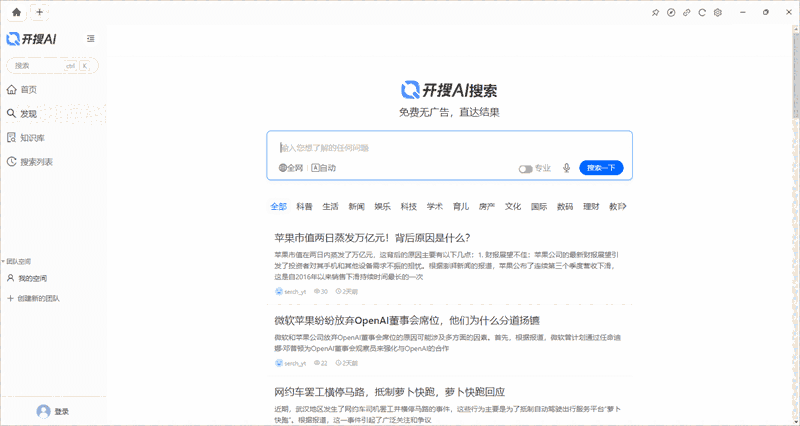Screen dimensions: 800x426
Task: Click globe icon for 全网 scope
Action: (283, 168)
